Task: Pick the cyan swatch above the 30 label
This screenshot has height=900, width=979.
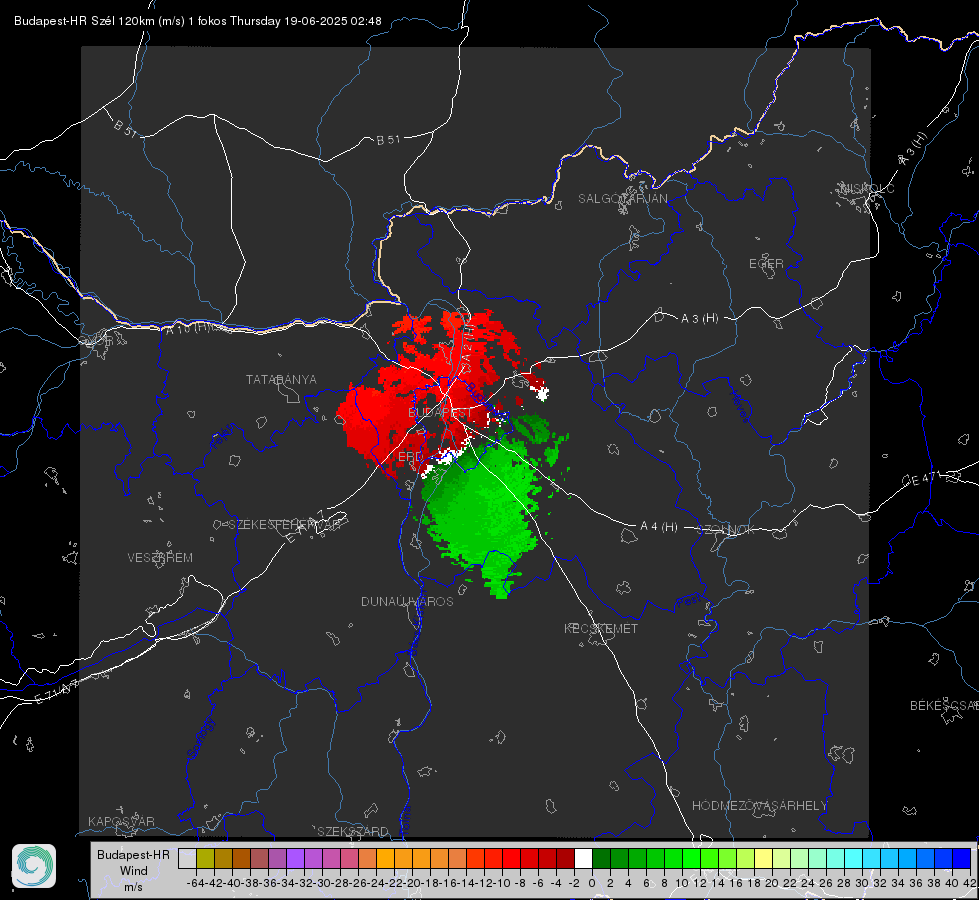Action: click(871, 858)
